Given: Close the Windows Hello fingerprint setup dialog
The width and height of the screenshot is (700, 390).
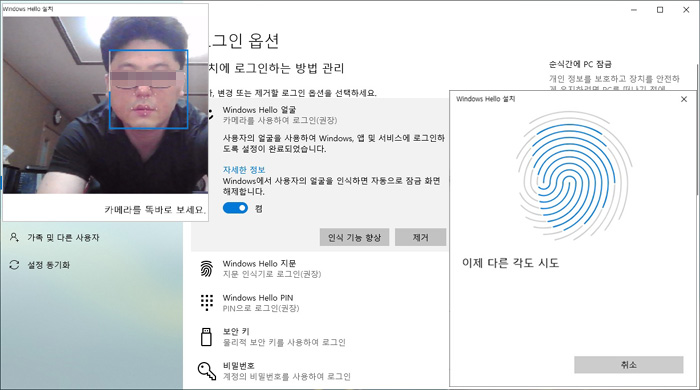Looking at the screenshot, I should coord(684,99).
